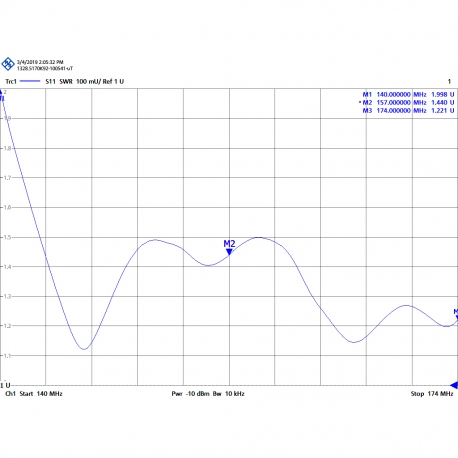Click the Pwr -10 dBm power setting

[190, 394]
